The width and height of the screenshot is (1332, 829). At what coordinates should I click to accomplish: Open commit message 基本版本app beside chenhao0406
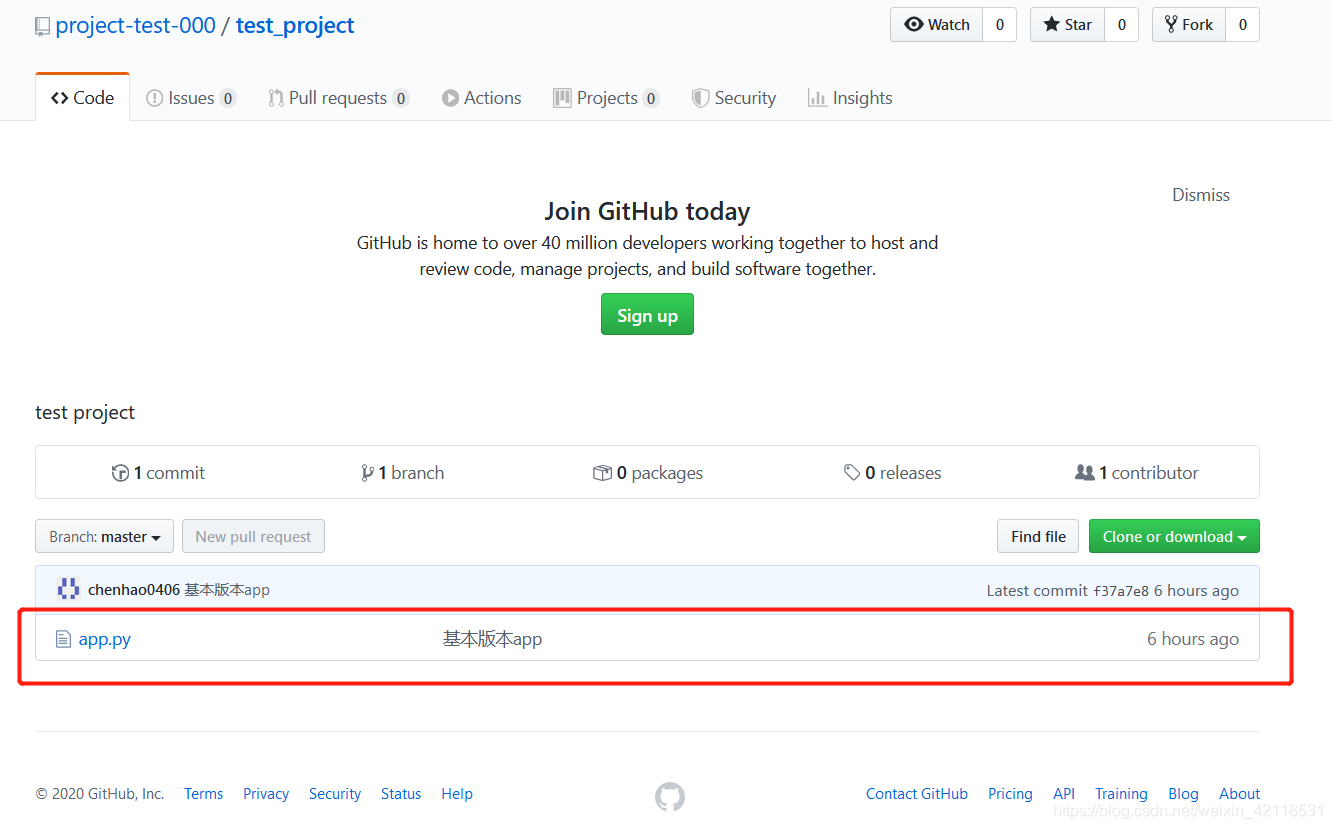pos(227,590)
